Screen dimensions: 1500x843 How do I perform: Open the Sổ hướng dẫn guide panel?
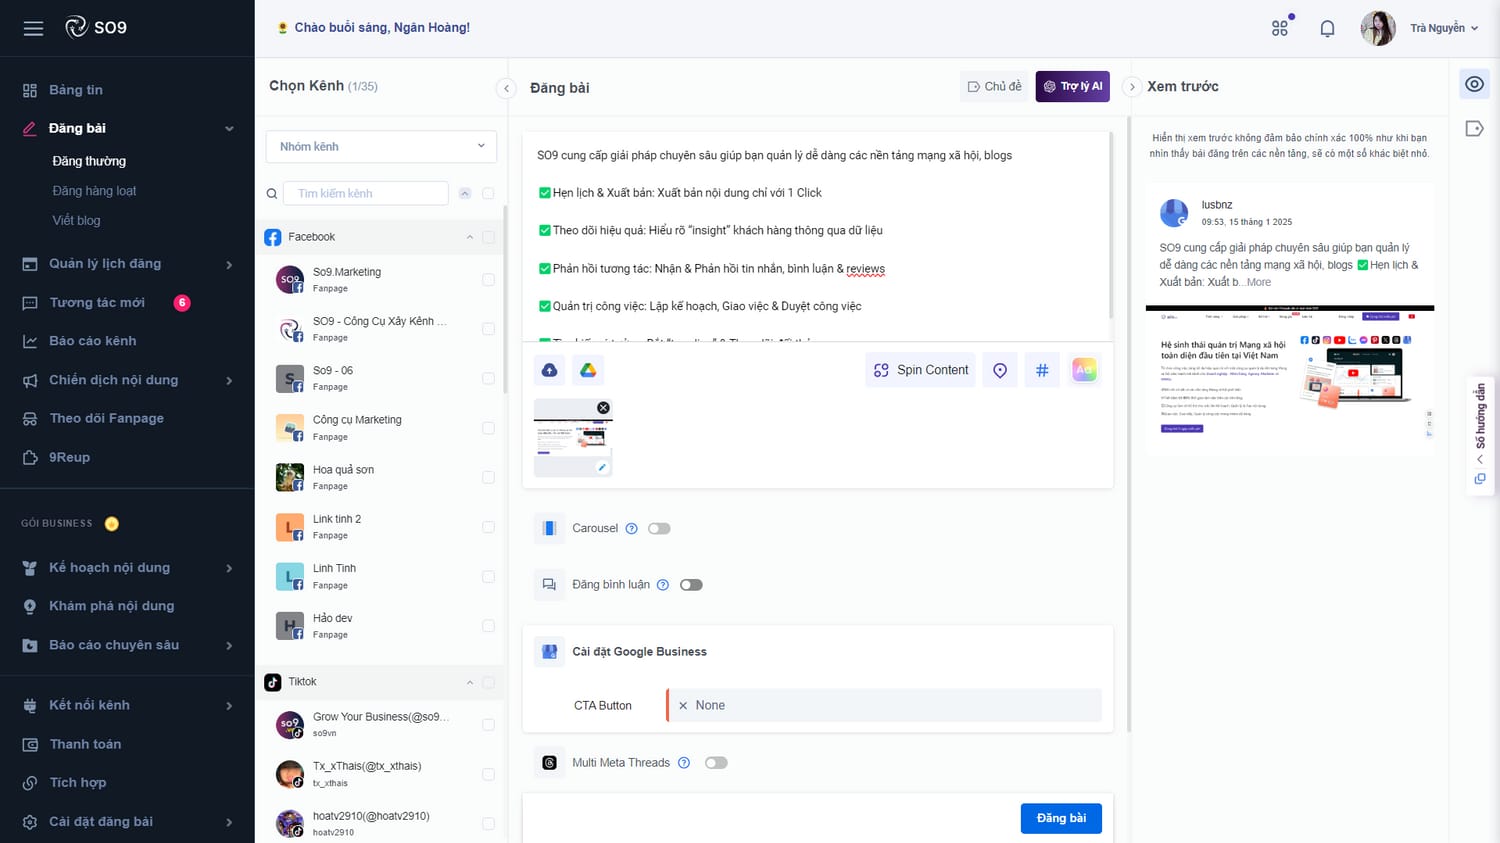click(1480, 435)
